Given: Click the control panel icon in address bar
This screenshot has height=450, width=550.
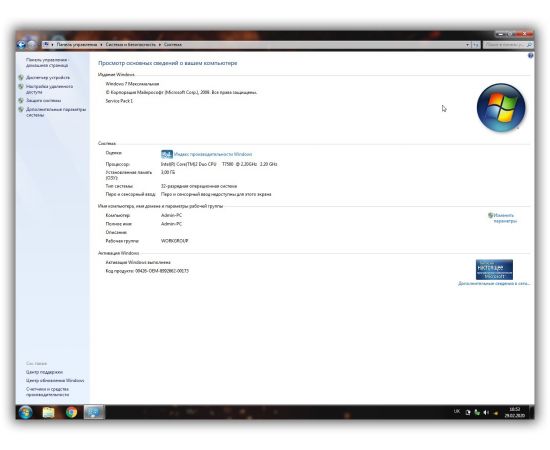Looking at the screenshot, I should (x=46, y=45).
